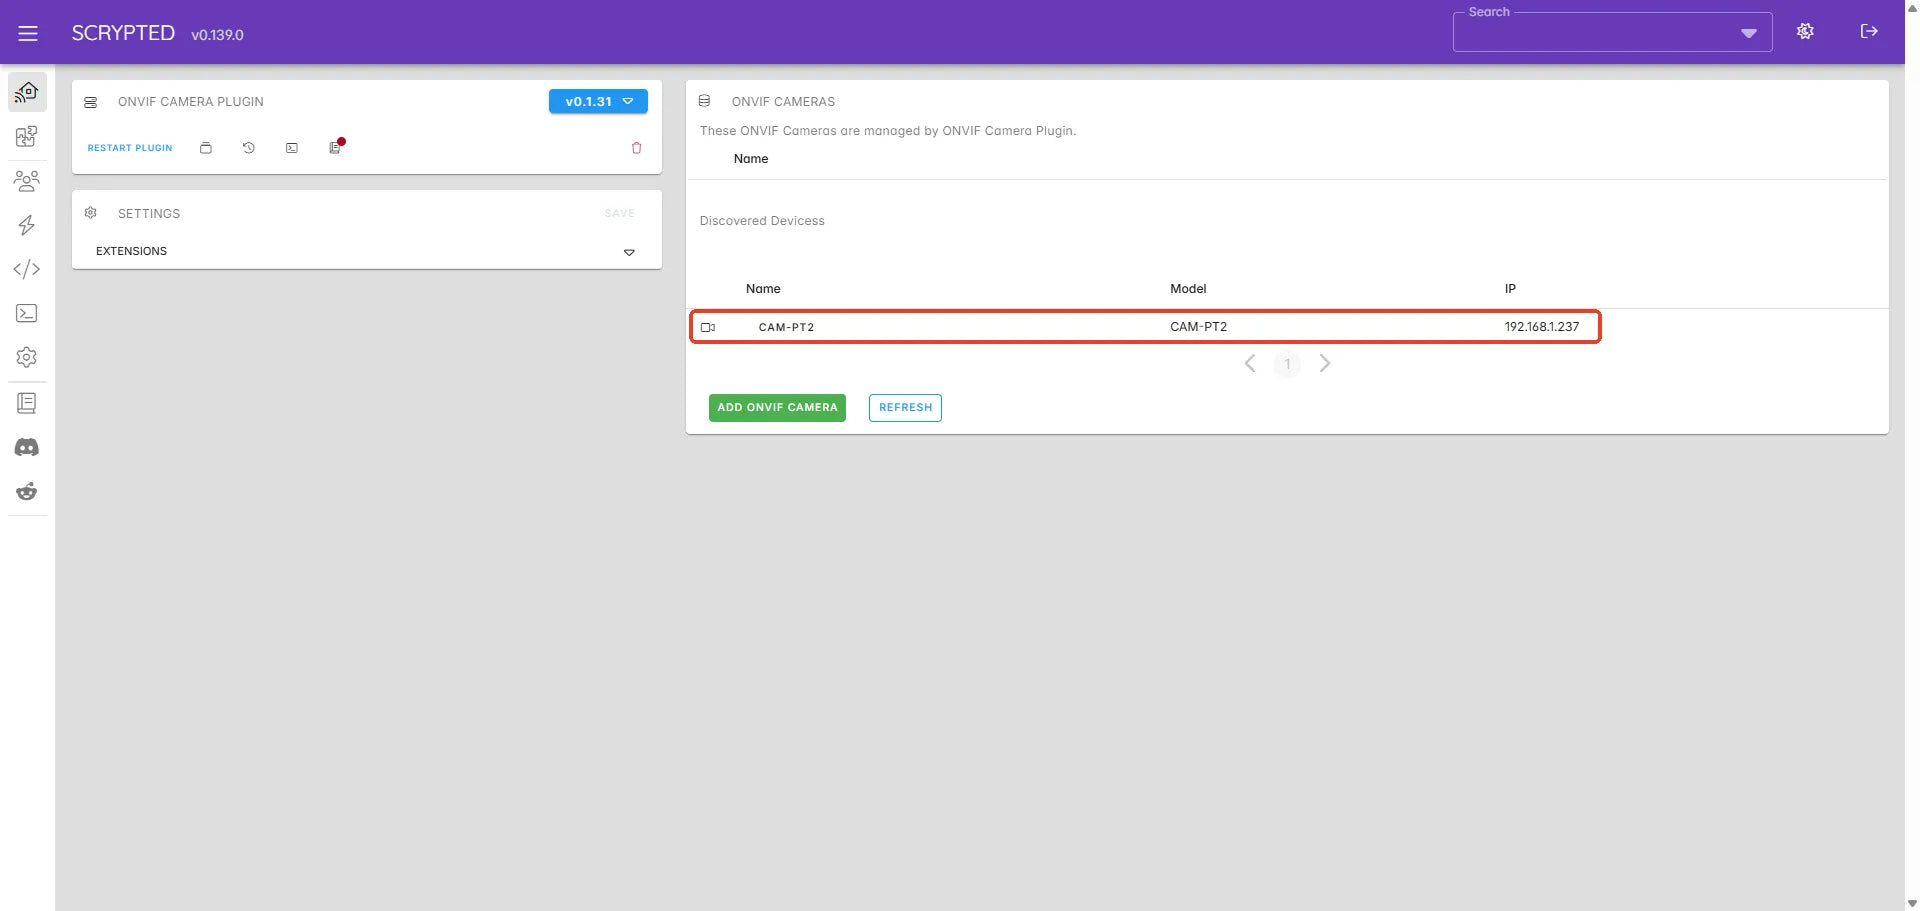
Task: Click the IP address 192.168.1.237
Action: [x=1542, y=327]
